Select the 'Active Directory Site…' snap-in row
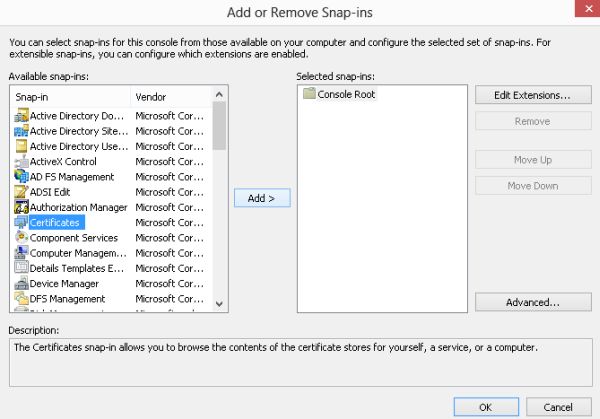This screenshot has width=600, height=419. (109, 131)
